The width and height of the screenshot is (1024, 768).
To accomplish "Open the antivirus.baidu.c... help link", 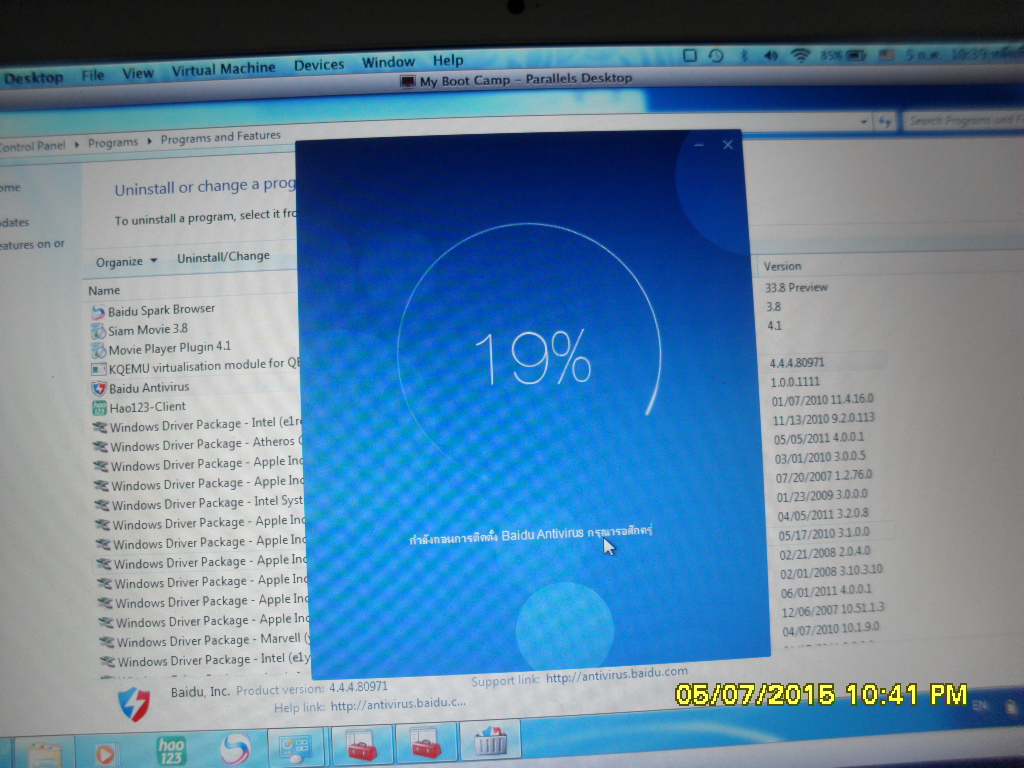I will (398, 704).
